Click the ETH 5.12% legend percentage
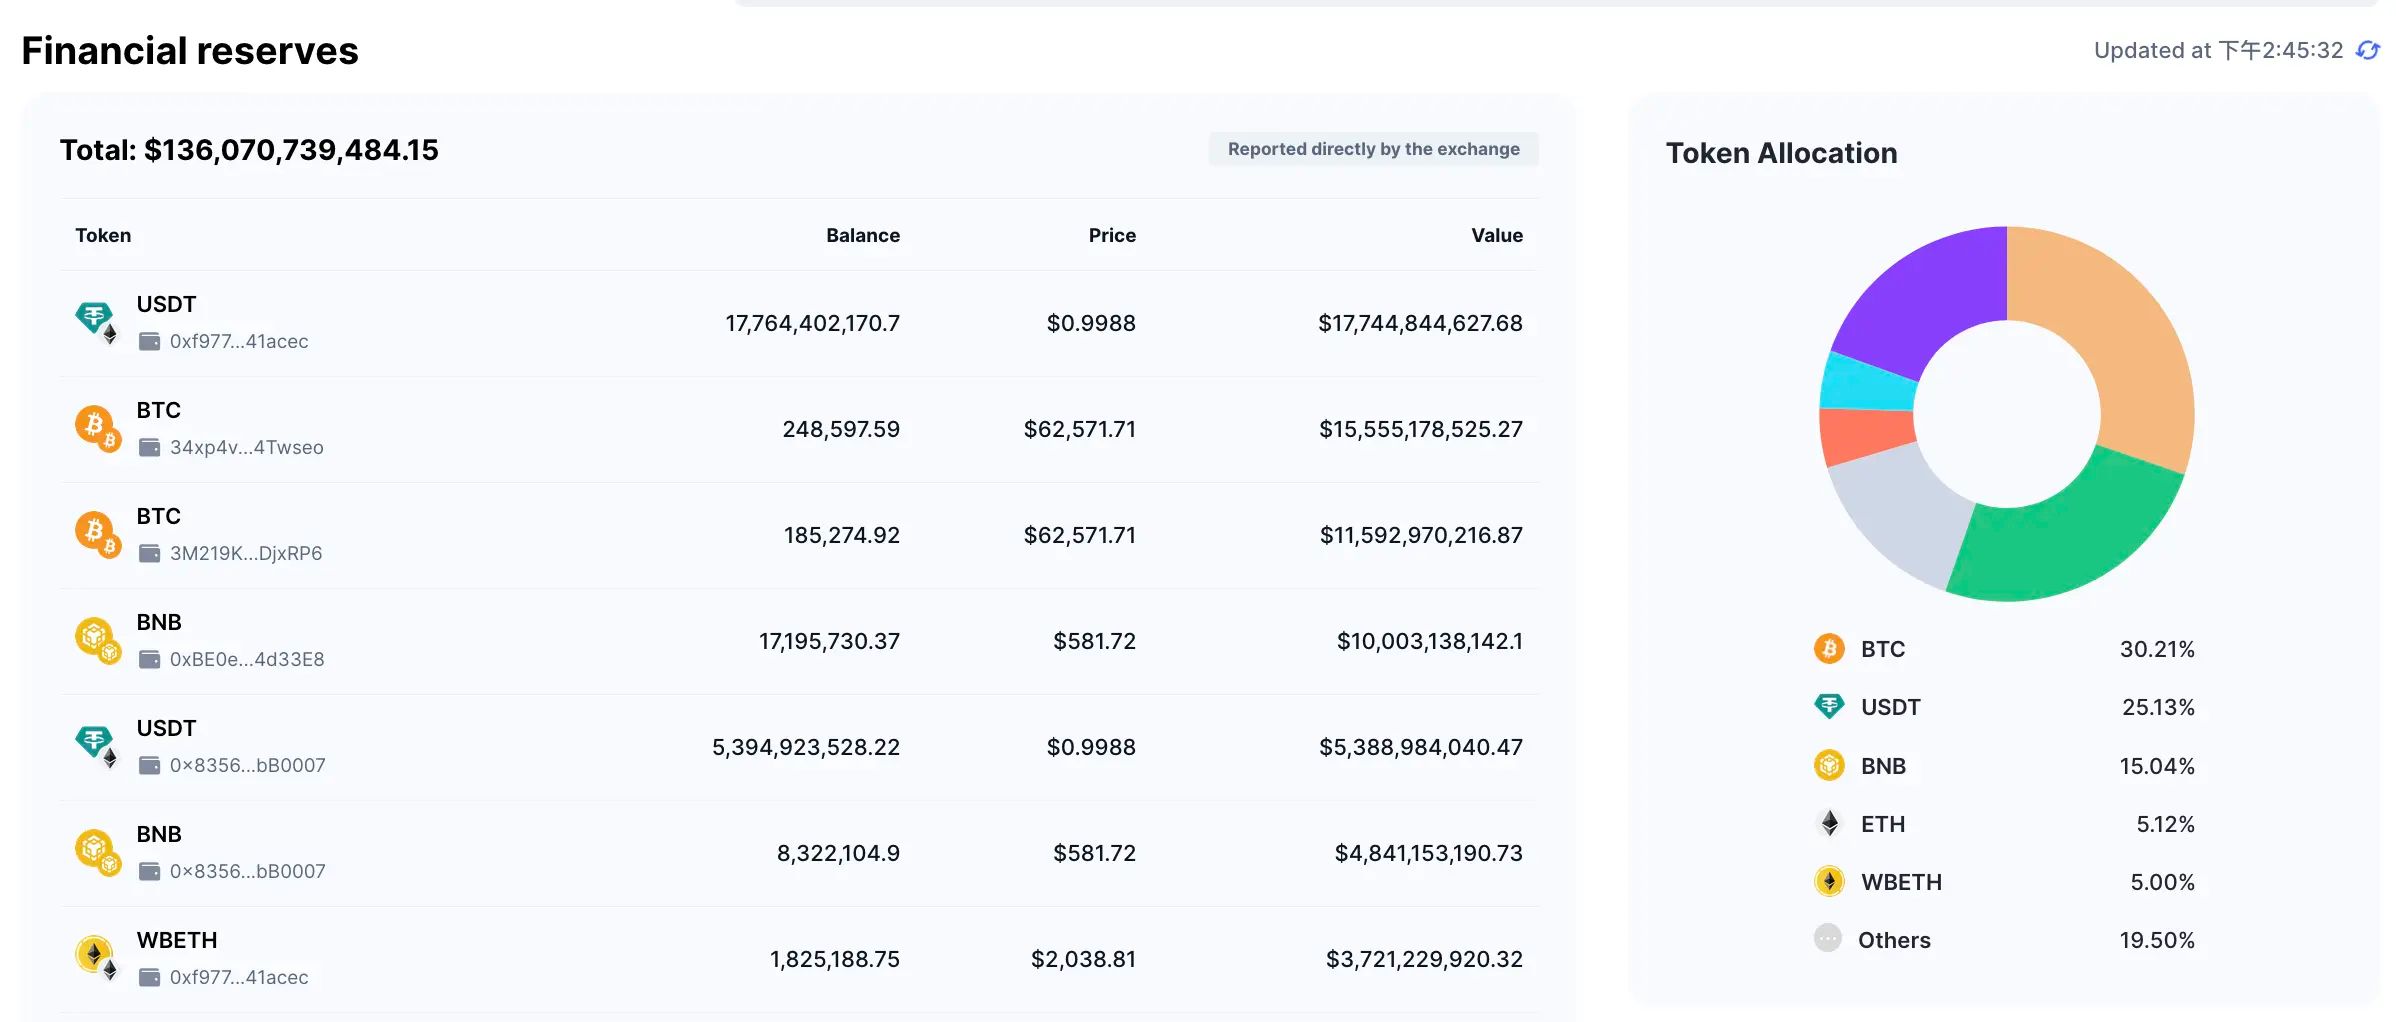This screenshot has width=2396, height=1022. [2165, 824]
